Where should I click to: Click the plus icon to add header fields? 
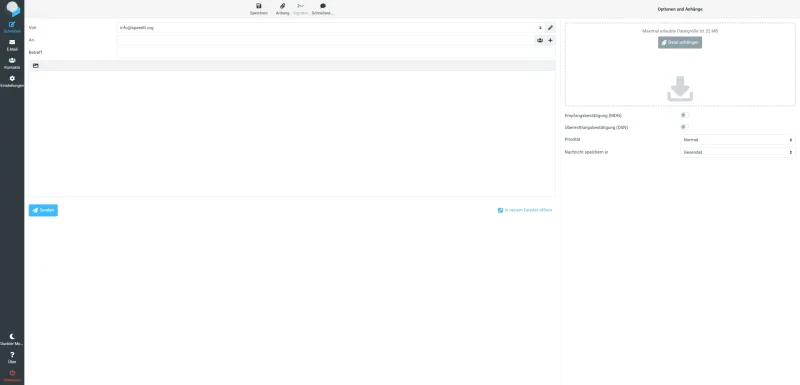coord(551,40)
